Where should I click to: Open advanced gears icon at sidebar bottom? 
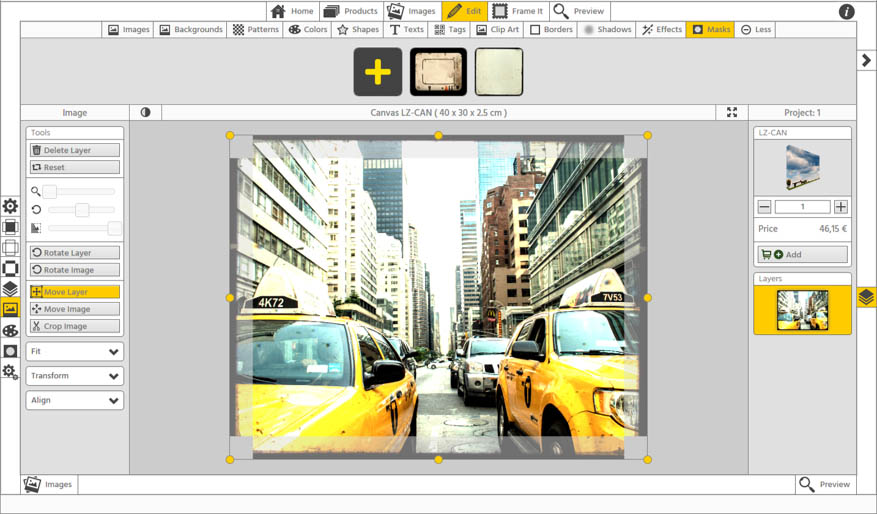(x=10, y=371)
